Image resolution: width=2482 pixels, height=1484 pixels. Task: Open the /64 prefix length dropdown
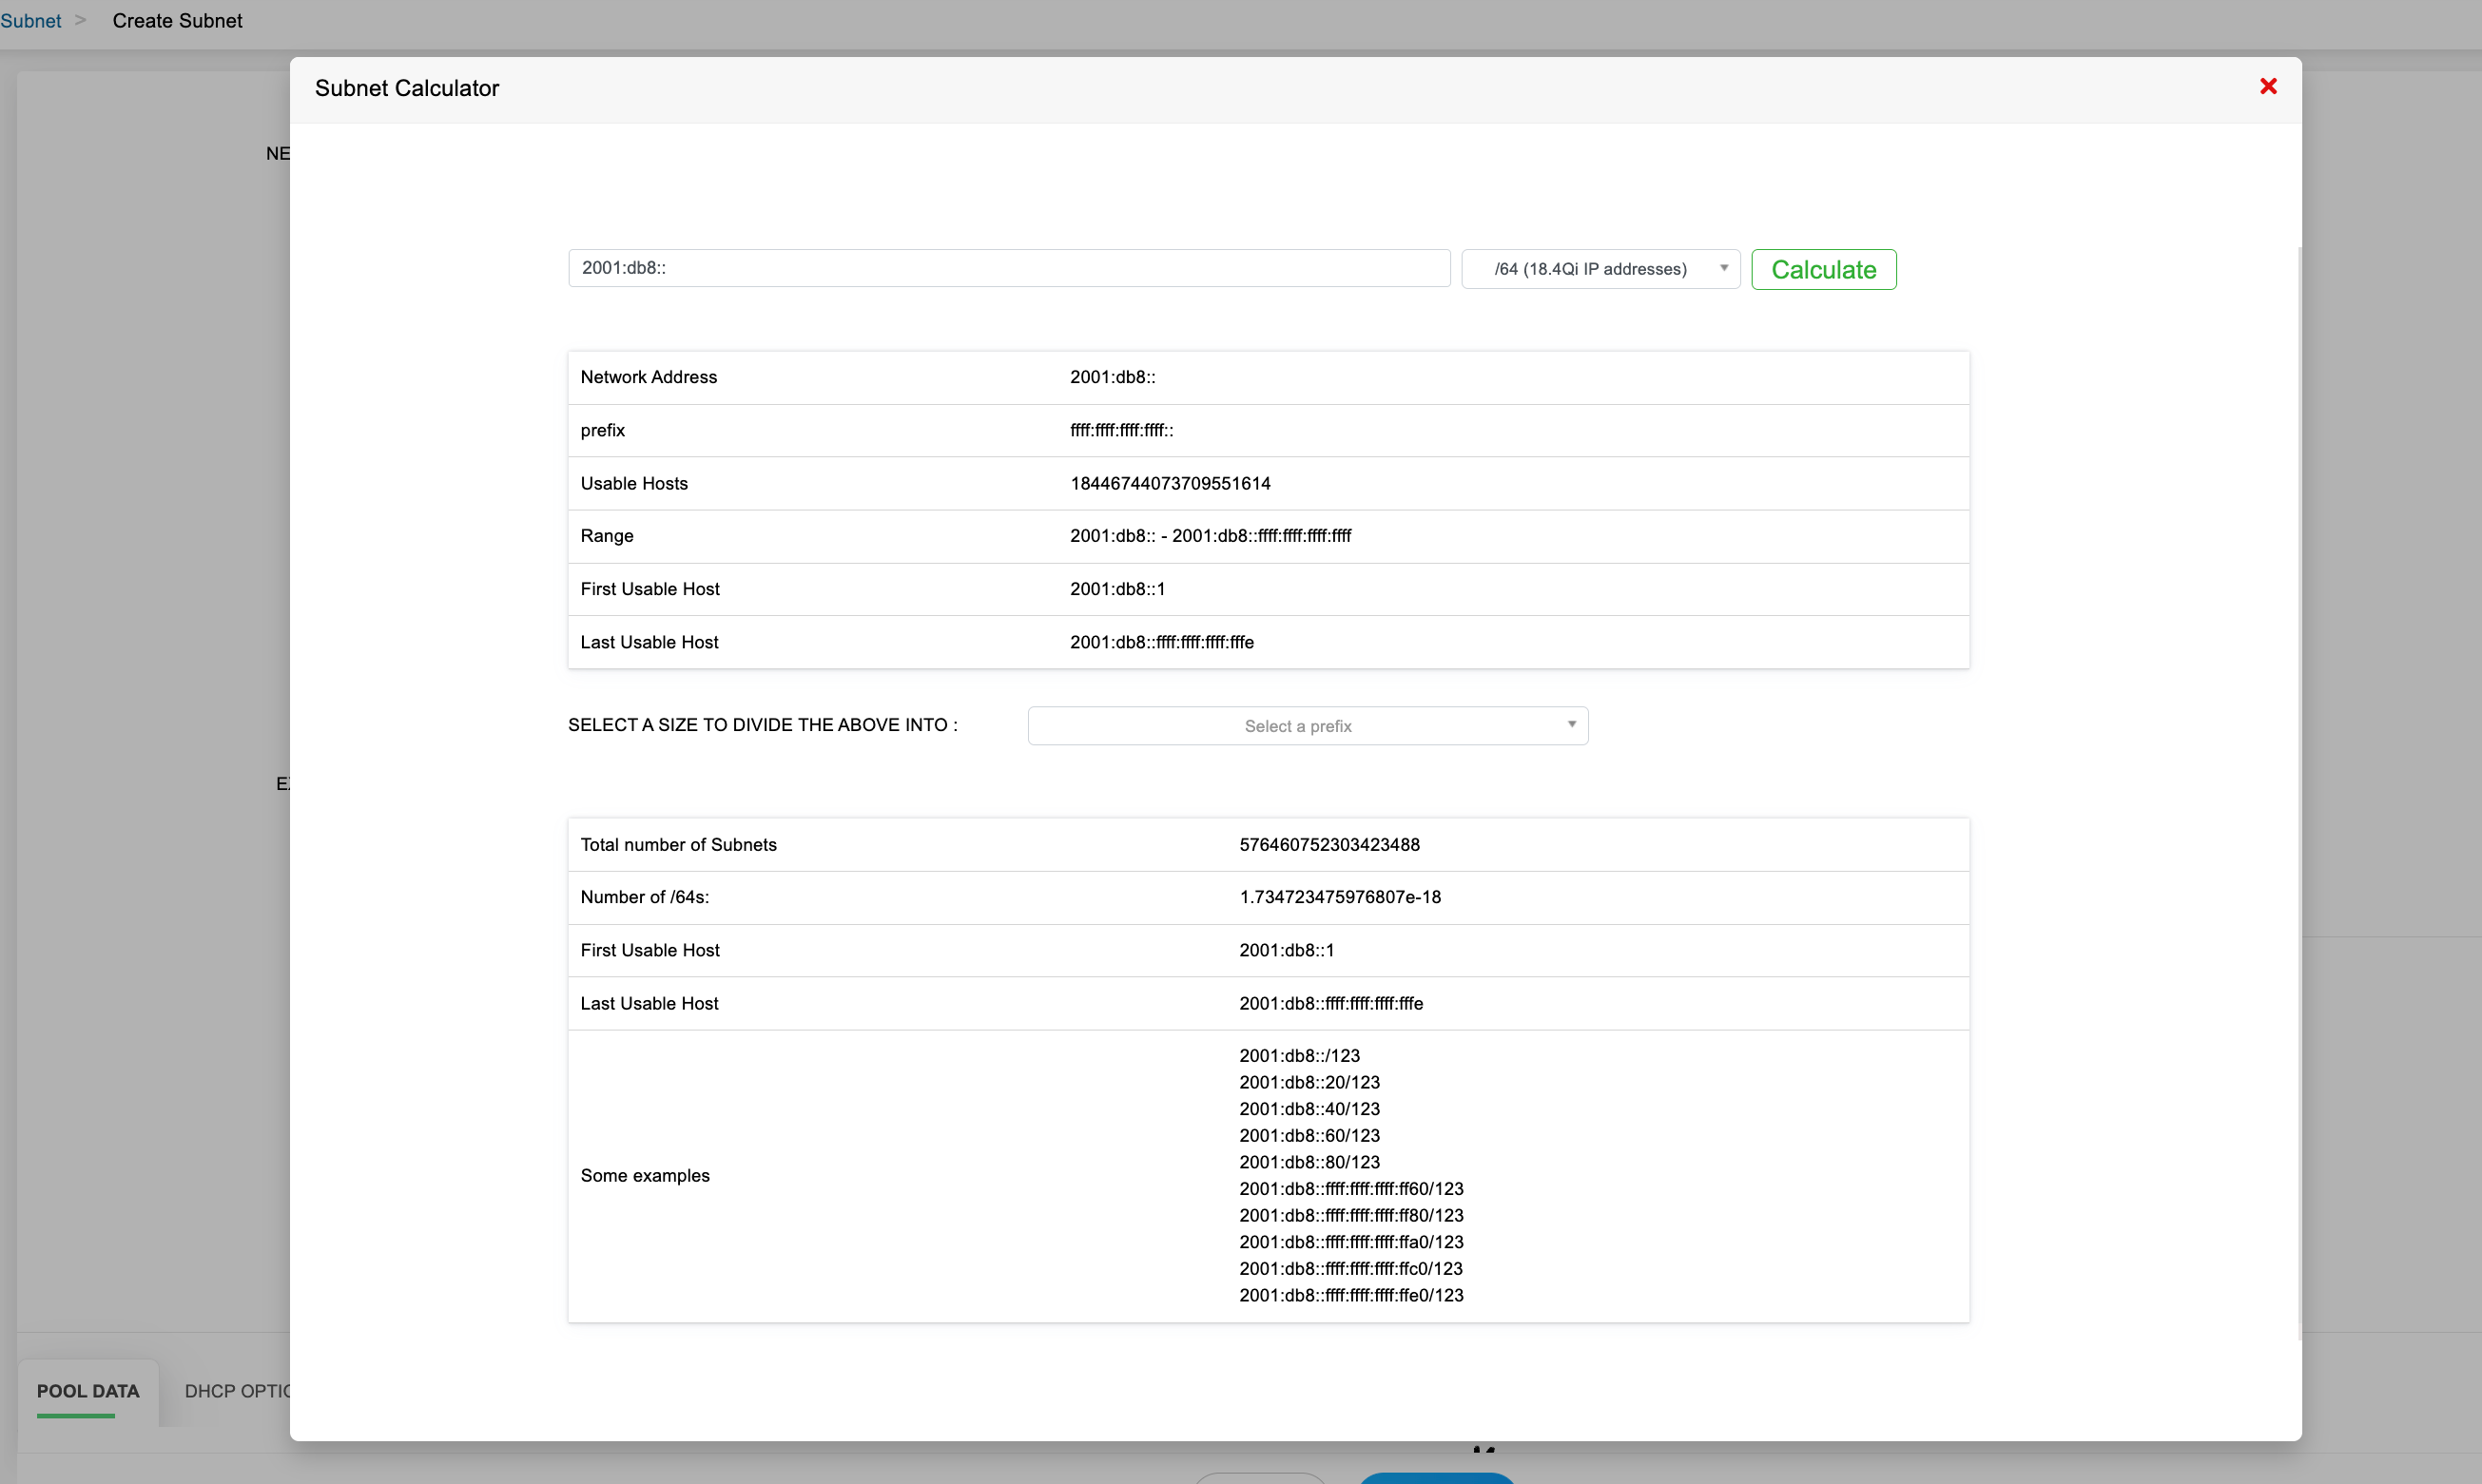1599,269
